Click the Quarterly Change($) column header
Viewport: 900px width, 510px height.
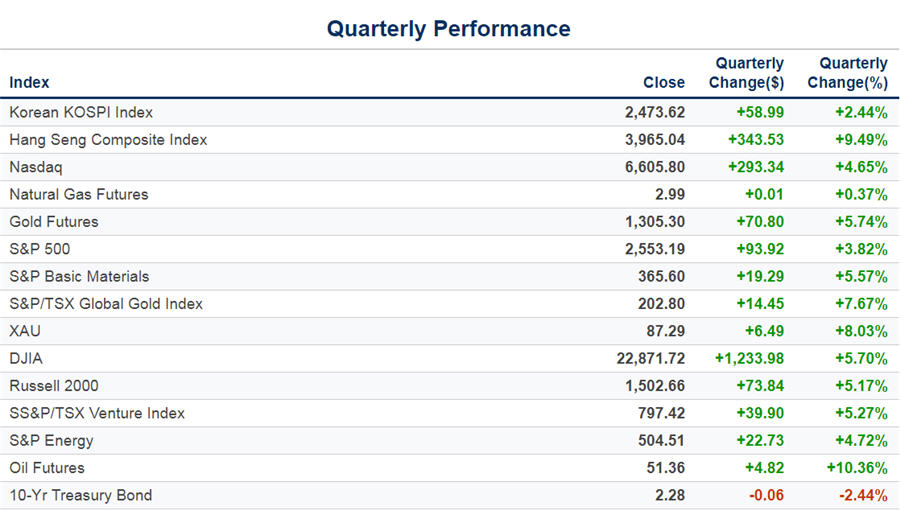(746, 73)
